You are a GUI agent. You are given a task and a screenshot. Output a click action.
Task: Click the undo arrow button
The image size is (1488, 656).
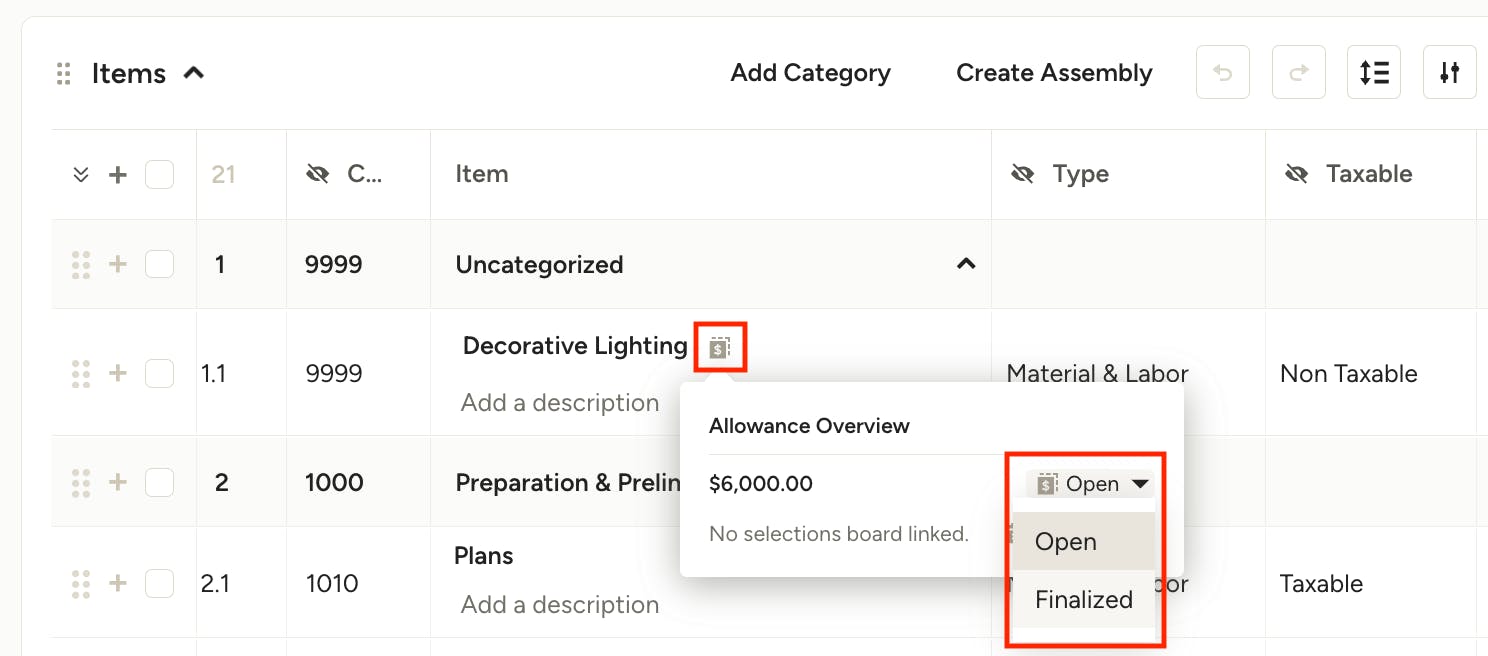1222,73
